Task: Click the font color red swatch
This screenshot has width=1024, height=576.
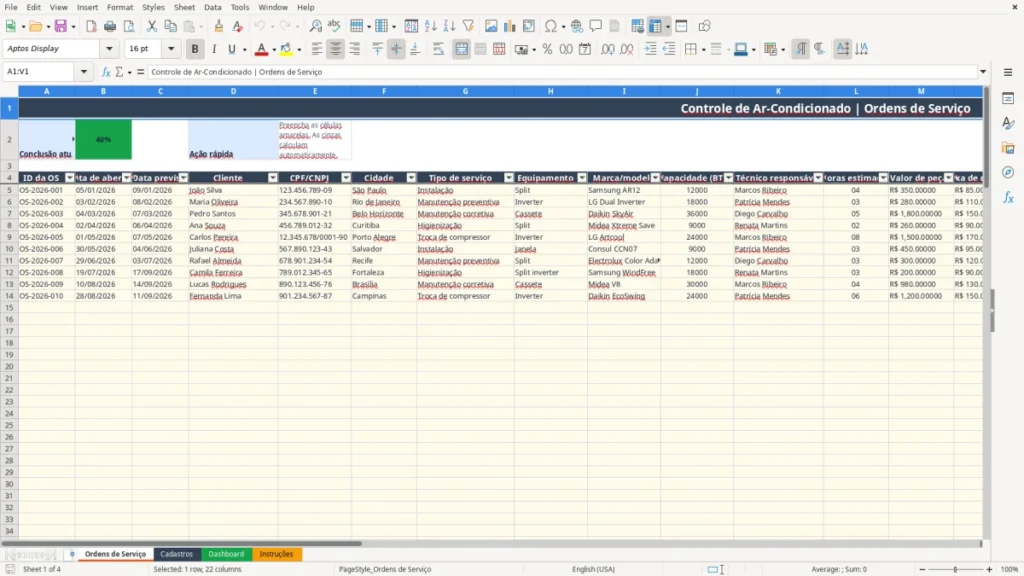Action: click(261, 49)
